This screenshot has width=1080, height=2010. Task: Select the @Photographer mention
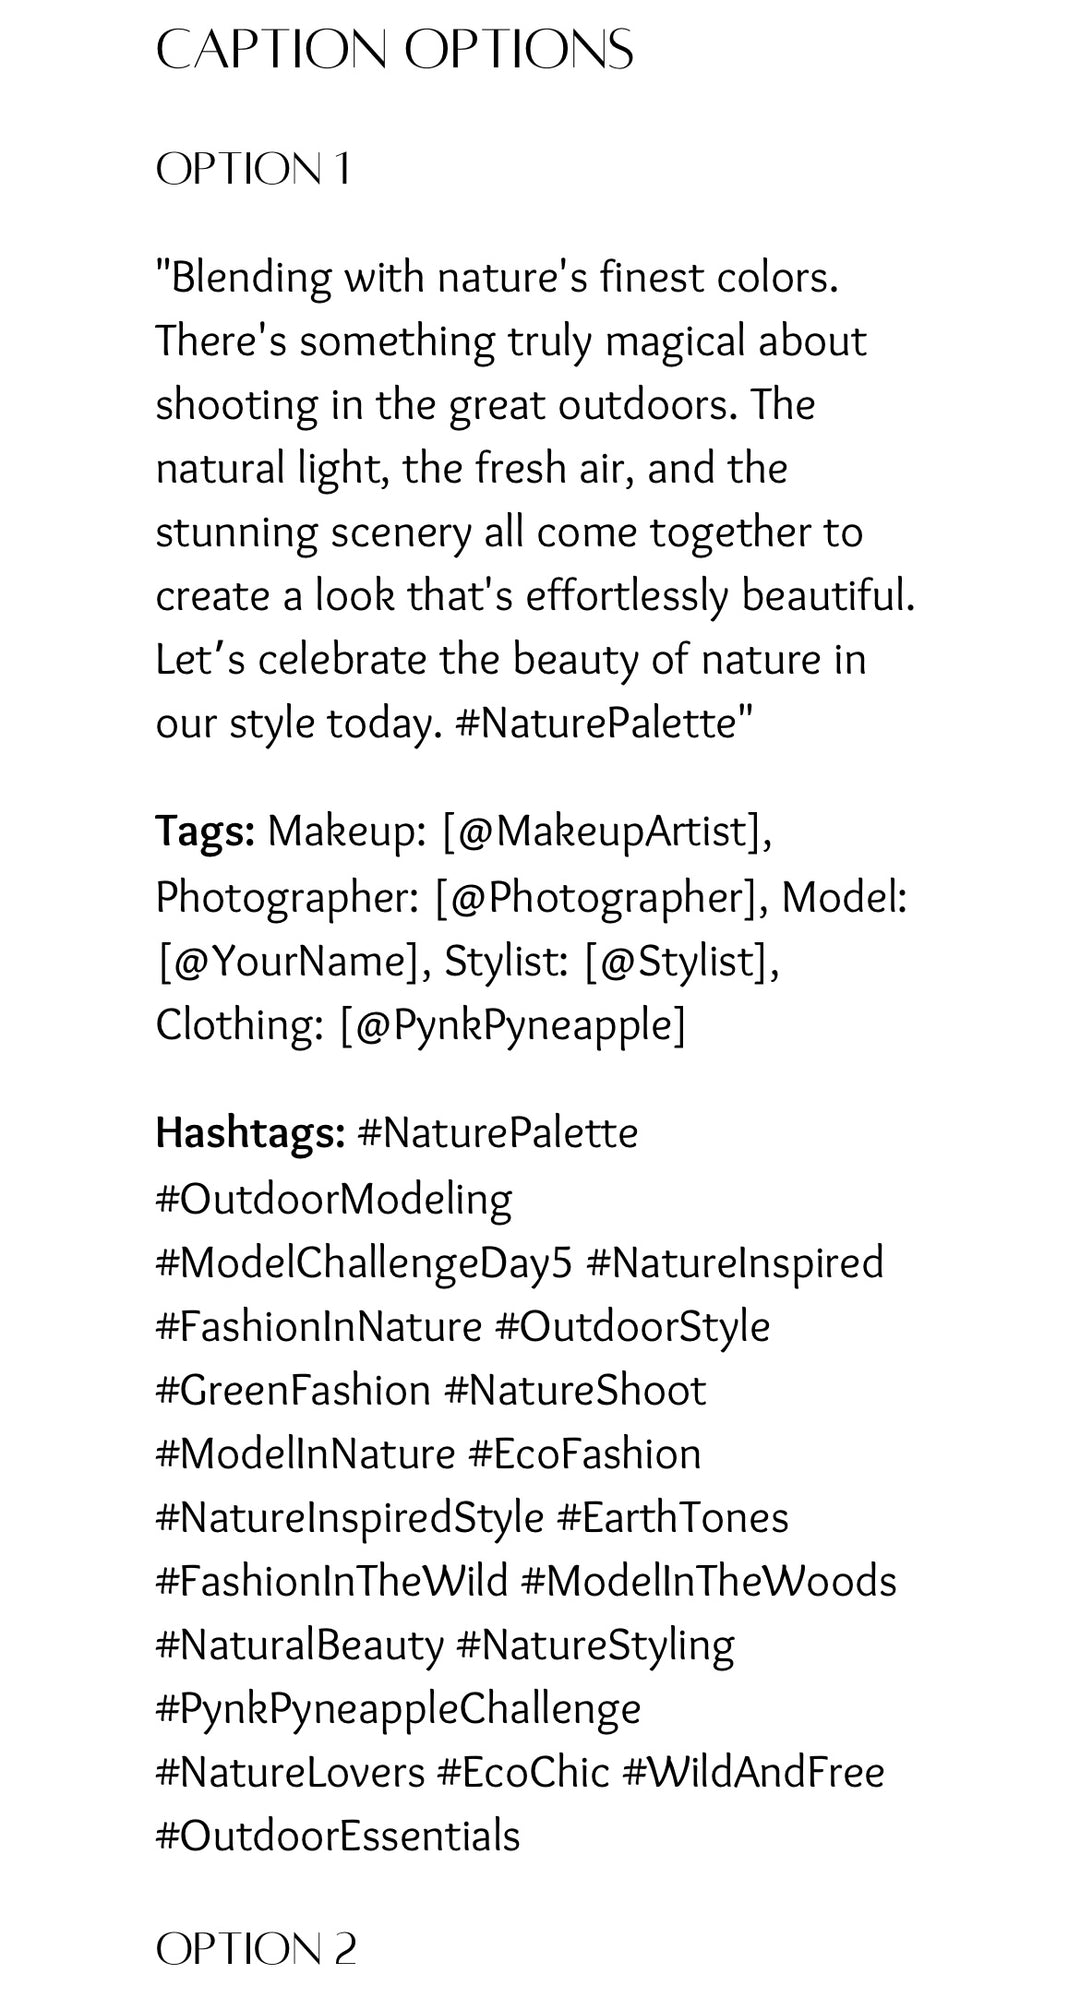[594, 897]
